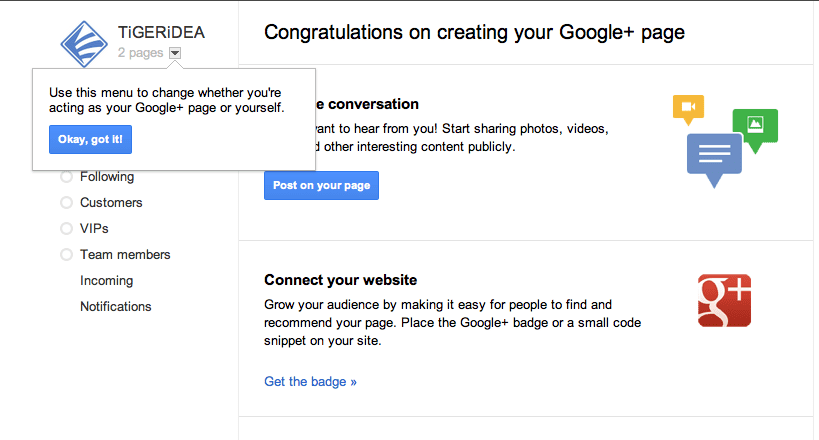
Task: Select the Team members circle radio
Action: 66,254
